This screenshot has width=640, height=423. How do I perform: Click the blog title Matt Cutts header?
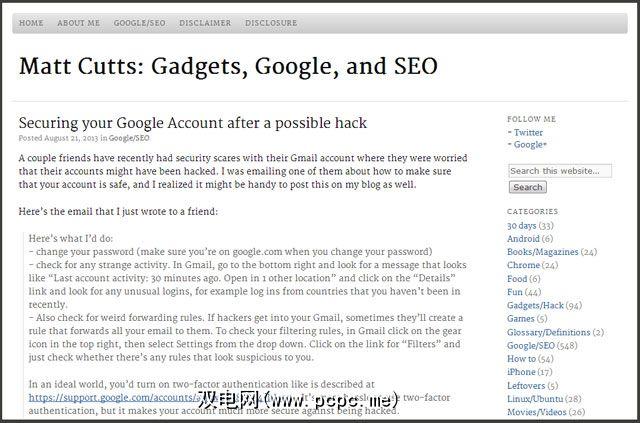[228, 67]
